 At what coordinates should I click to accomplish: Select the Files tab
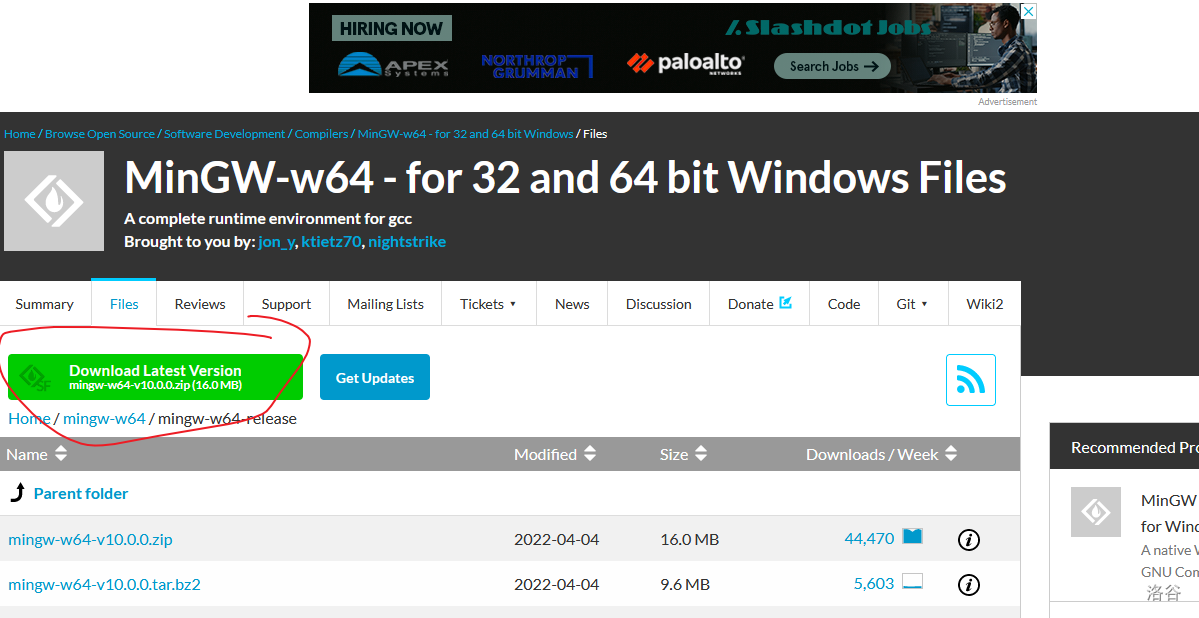pos(124,304)
